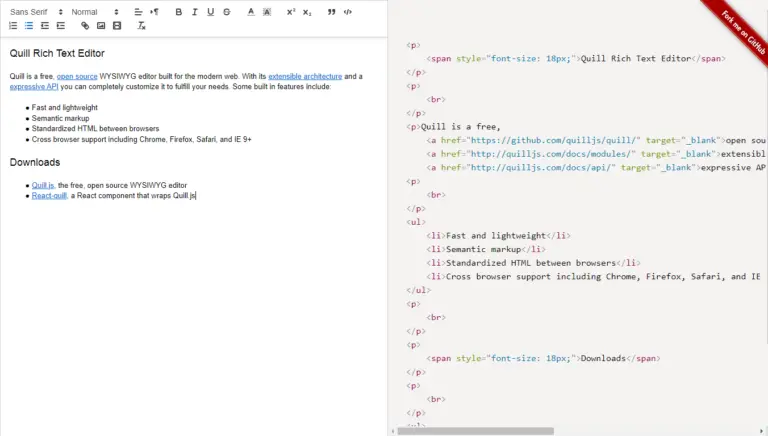The width and height of the screenshot is (768, 436).
Task: Open the 'open source' link
Action: point(77,76)
